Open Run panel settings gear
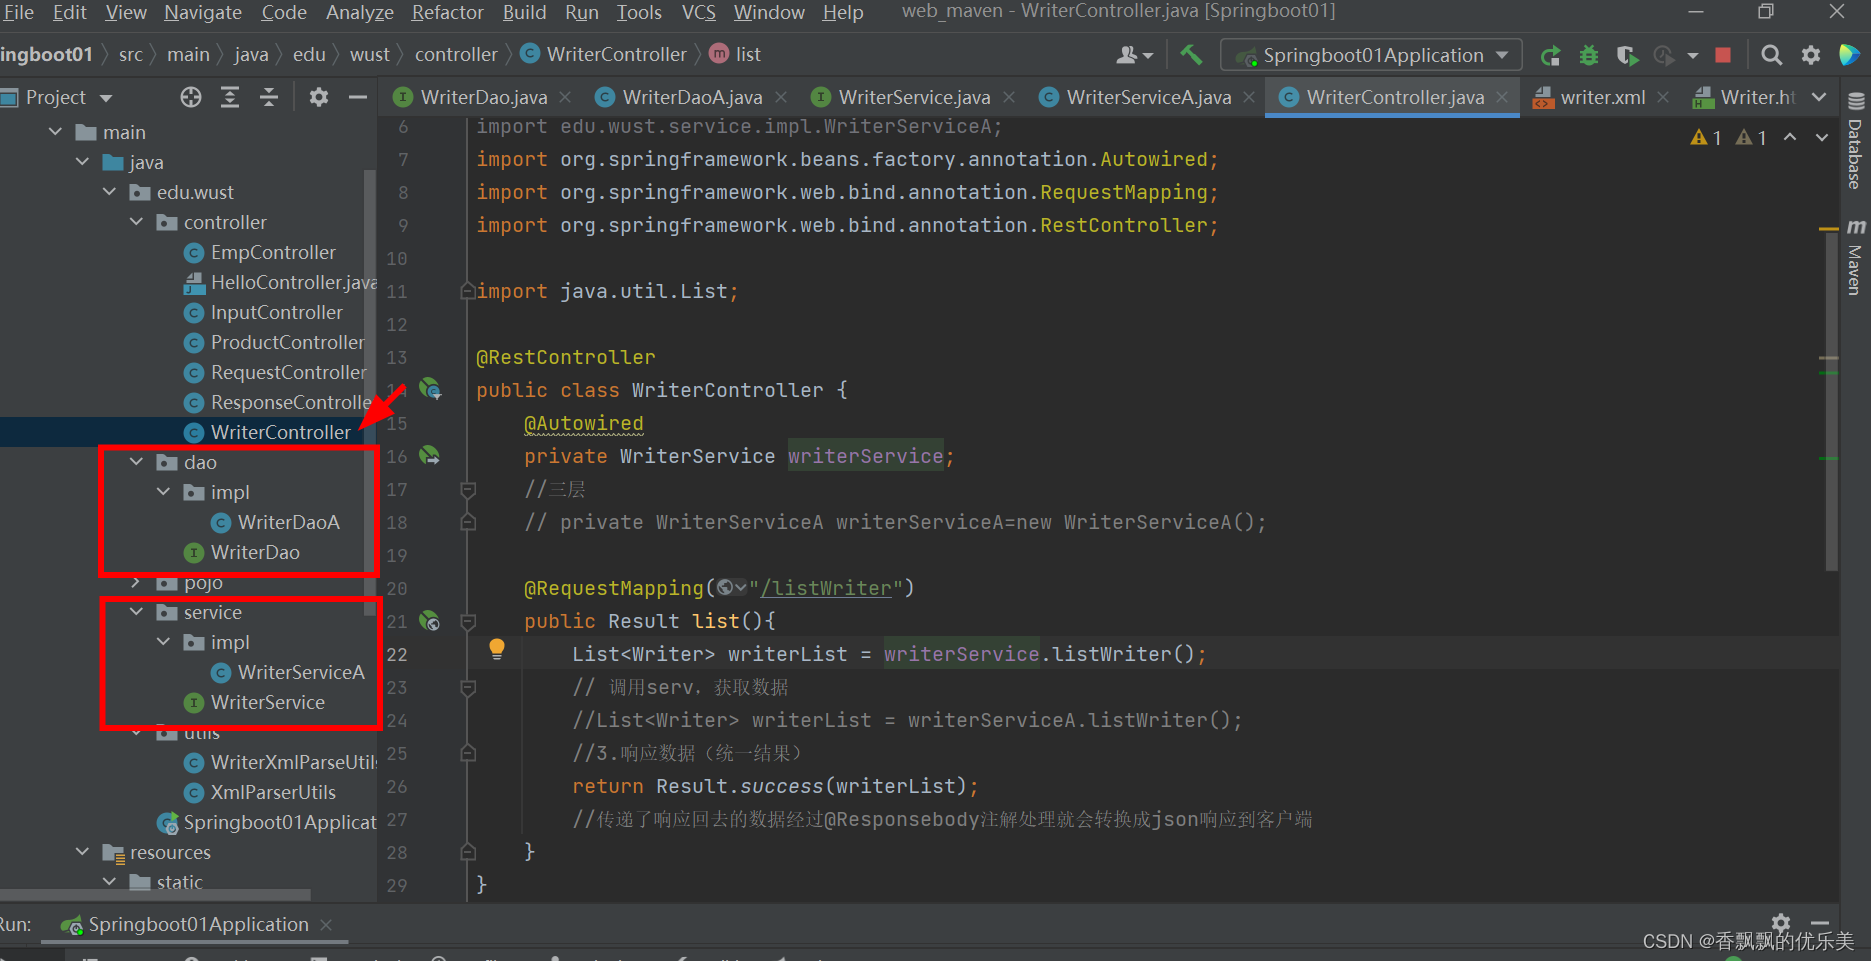The image size is (1871, 961). click(x=1781, y=922)
